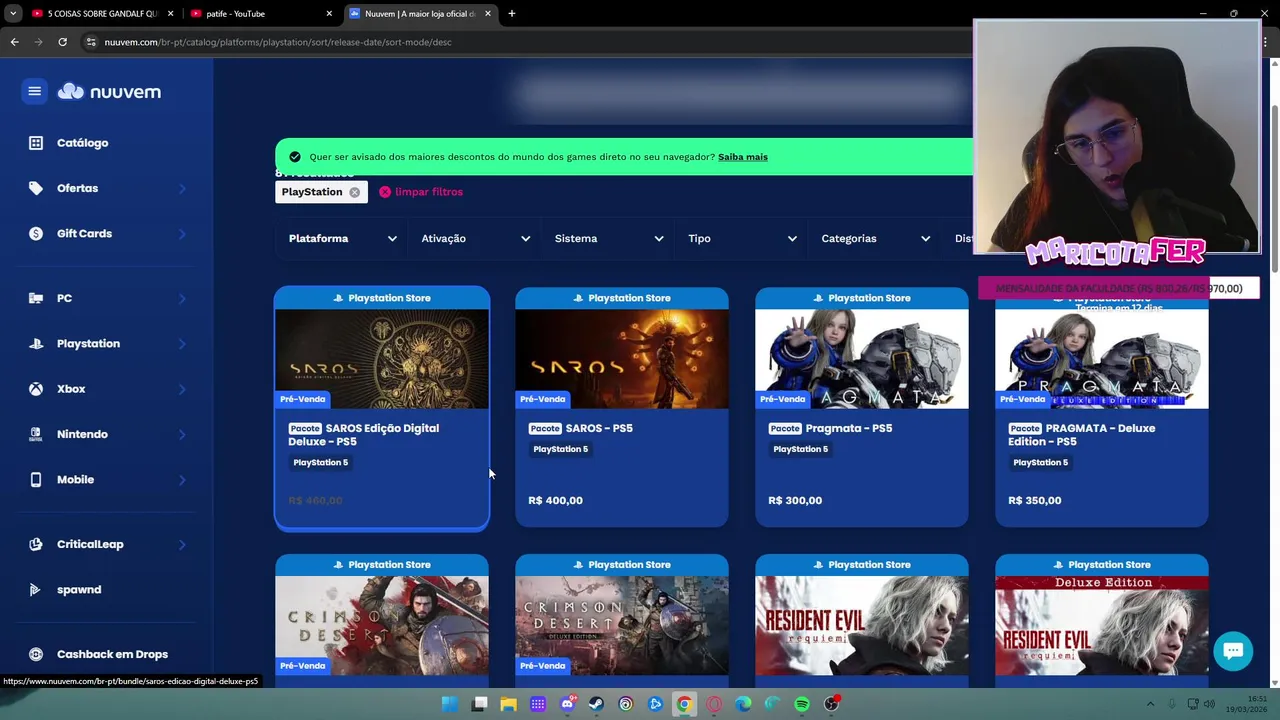Open 'SAROS Edição Digital Deluxe - PS5' title

[364, 434]
